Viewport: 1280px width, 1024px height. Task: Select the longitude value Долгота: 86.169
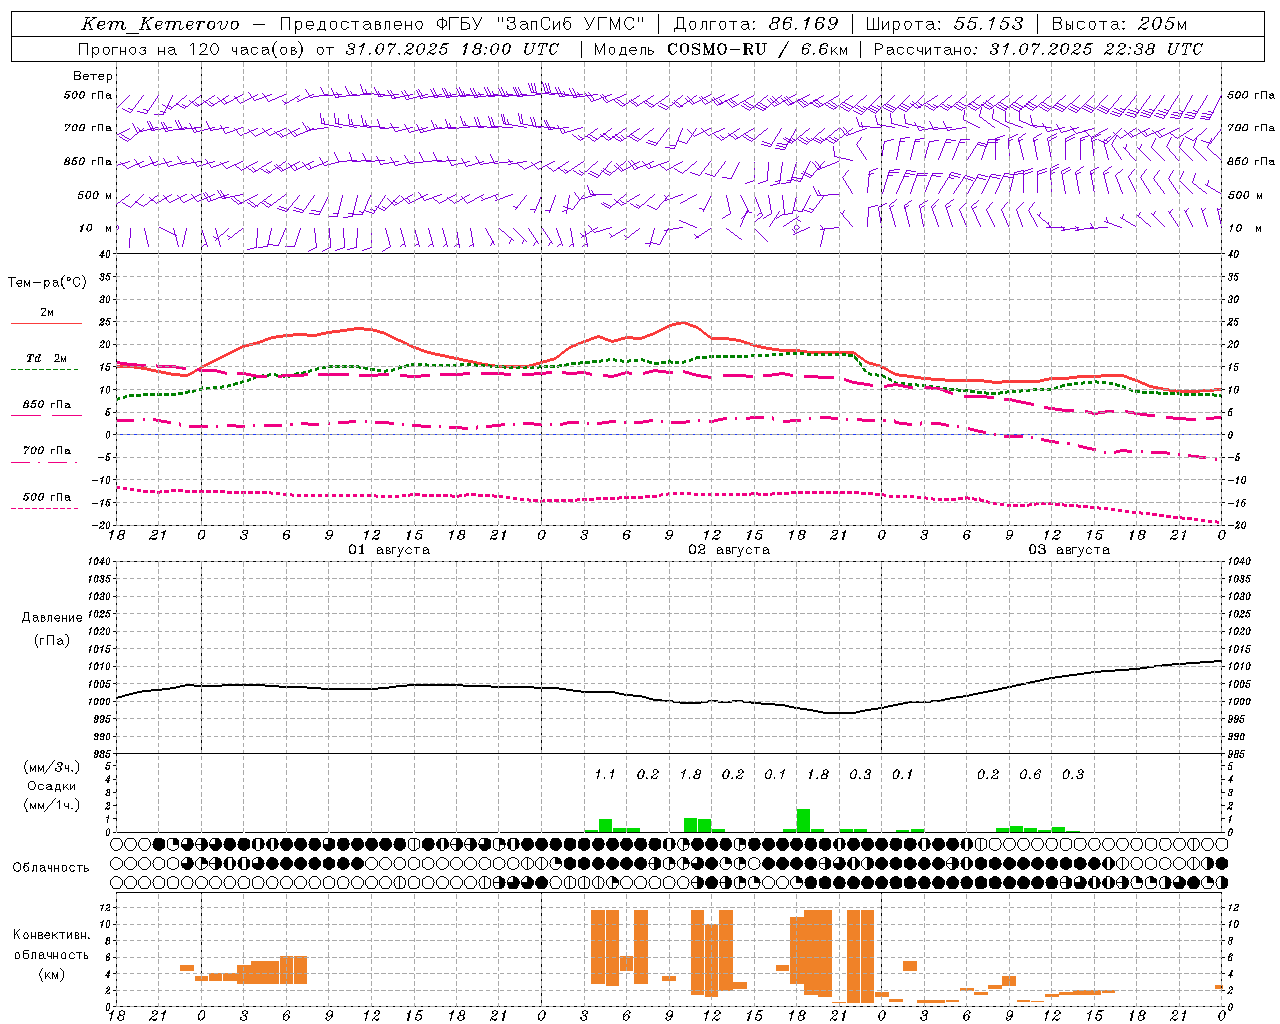coord(756,24)
